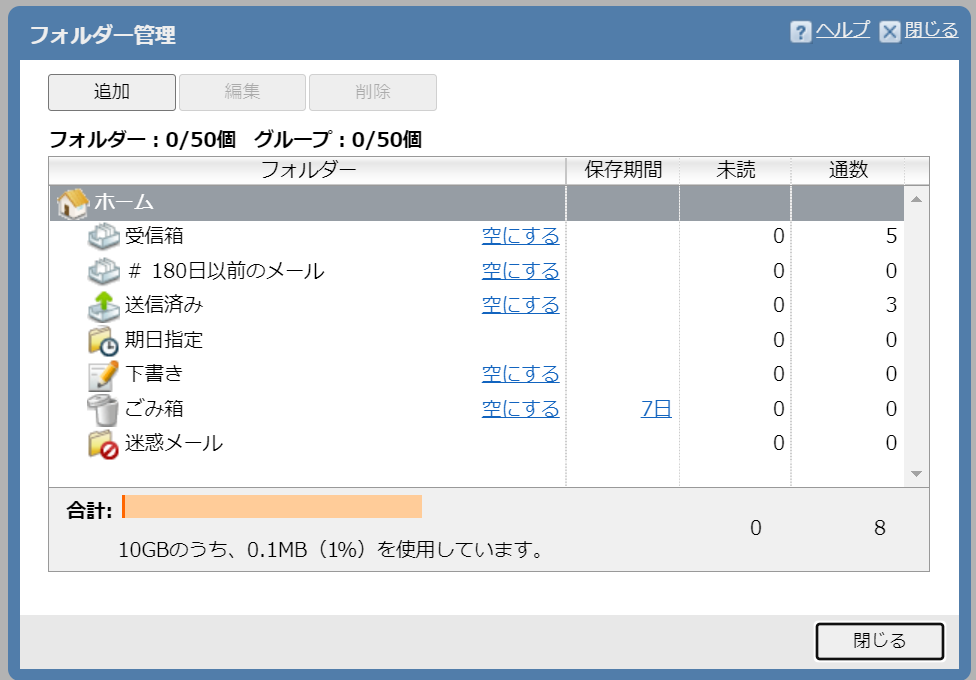
Task: Open the ヘルプ help link
Action: point(843,30)
